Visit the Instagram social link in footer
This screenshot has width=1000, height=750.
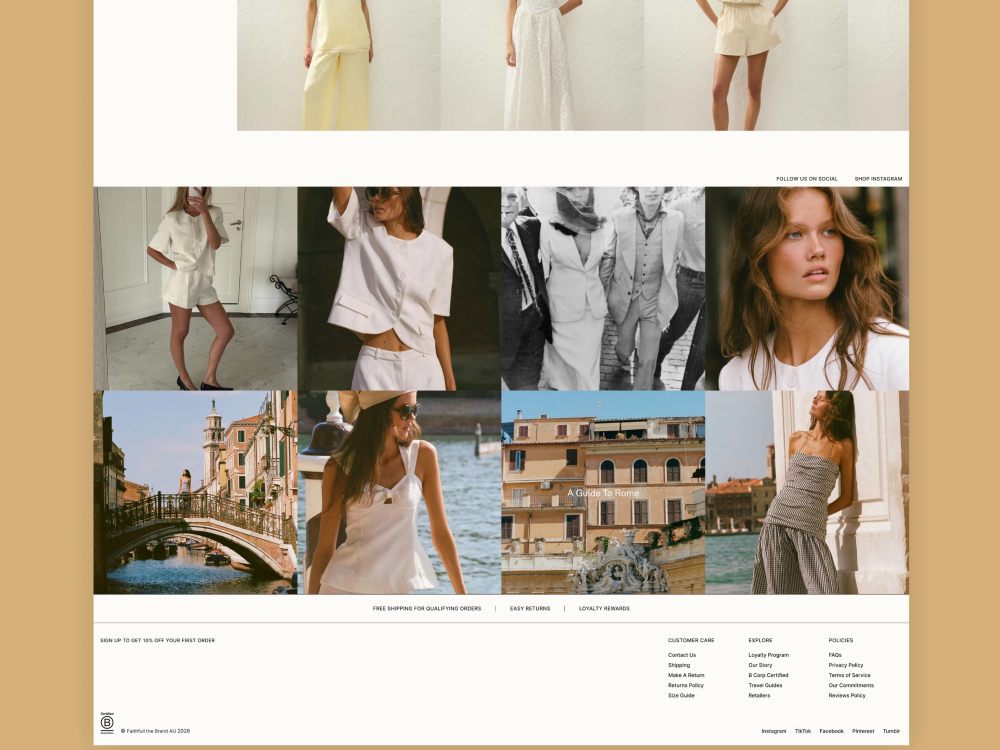[x=774, y=732]
